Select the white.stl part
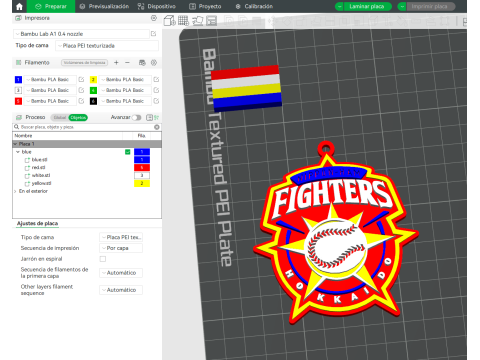 tap(41, 175)
